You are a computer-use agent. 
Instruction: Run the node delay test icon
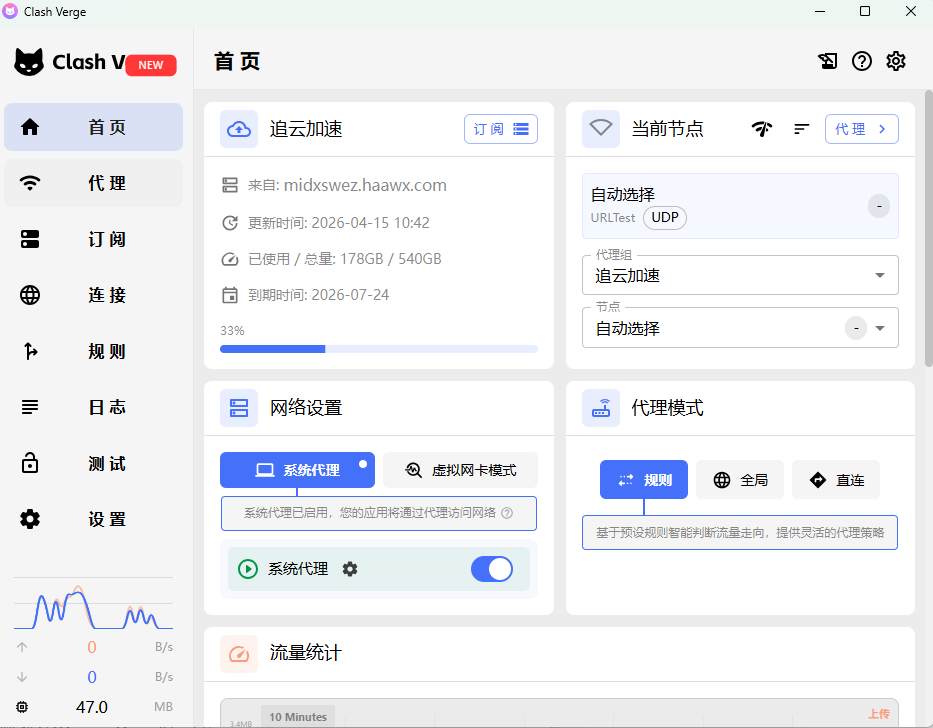[x=762, y=128]
